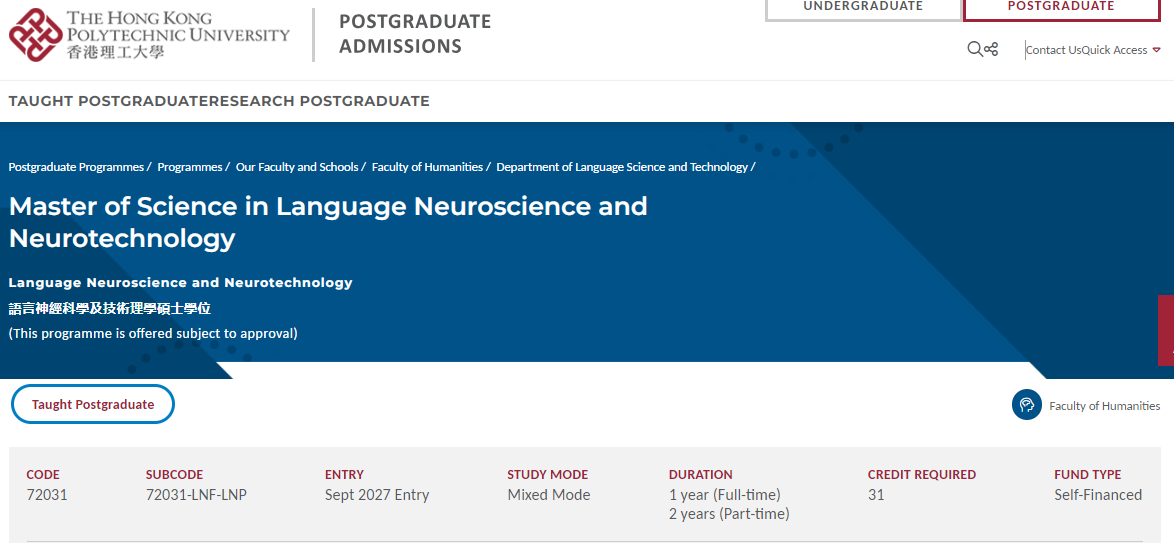Viewport: 1174px width, 543px height.
Task: Open Contact Us link
Action: point(1053,50)
